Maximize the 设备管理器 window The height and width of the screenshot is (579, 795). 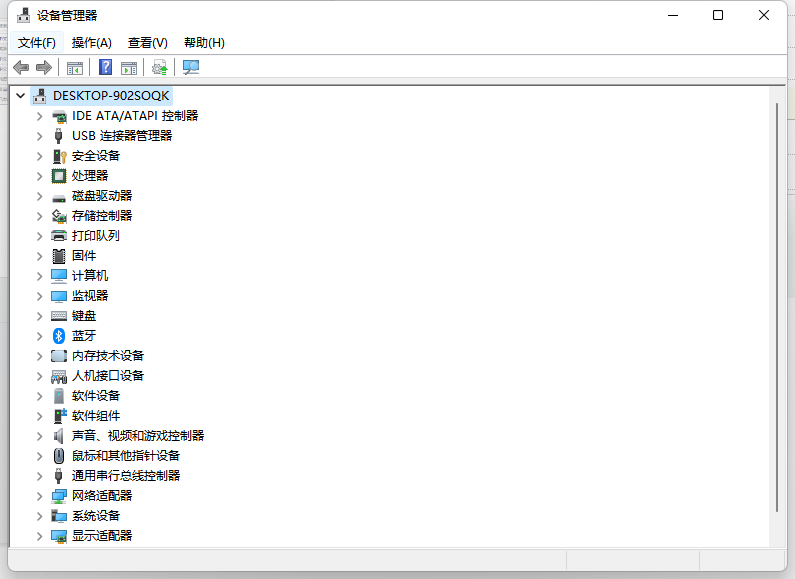pos(718,15)
